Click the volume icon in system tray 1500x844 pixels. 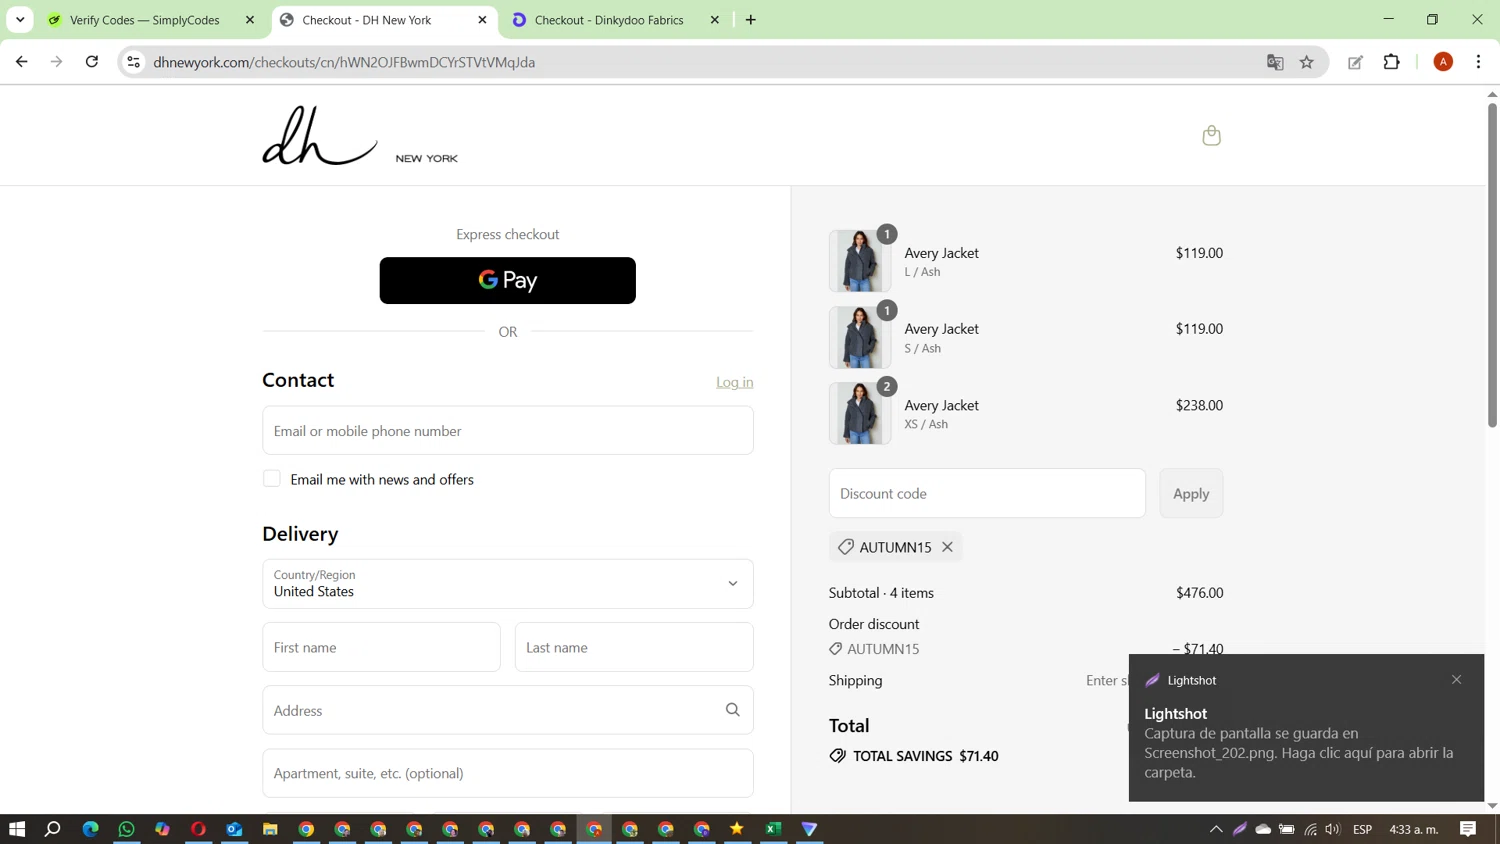[x=1333, y=829]
